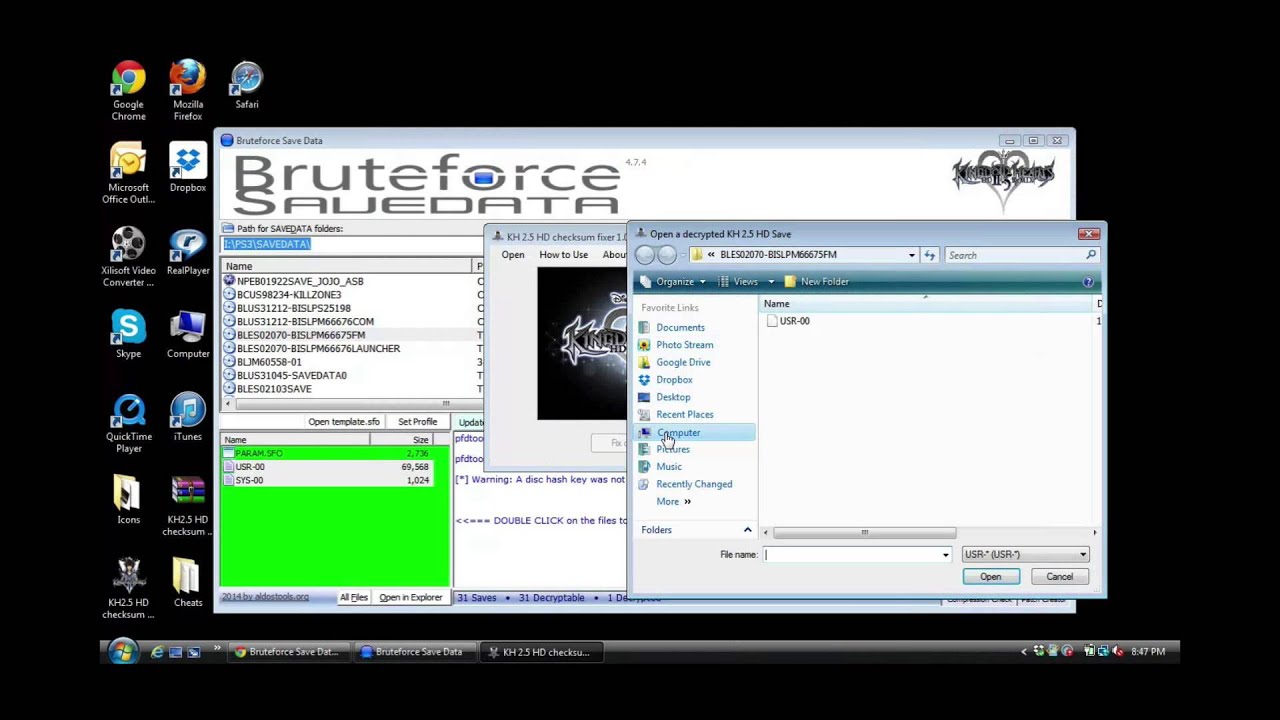Select BCUS98234-KILLZONE3 save in Bruteforce list

[289, 295]
